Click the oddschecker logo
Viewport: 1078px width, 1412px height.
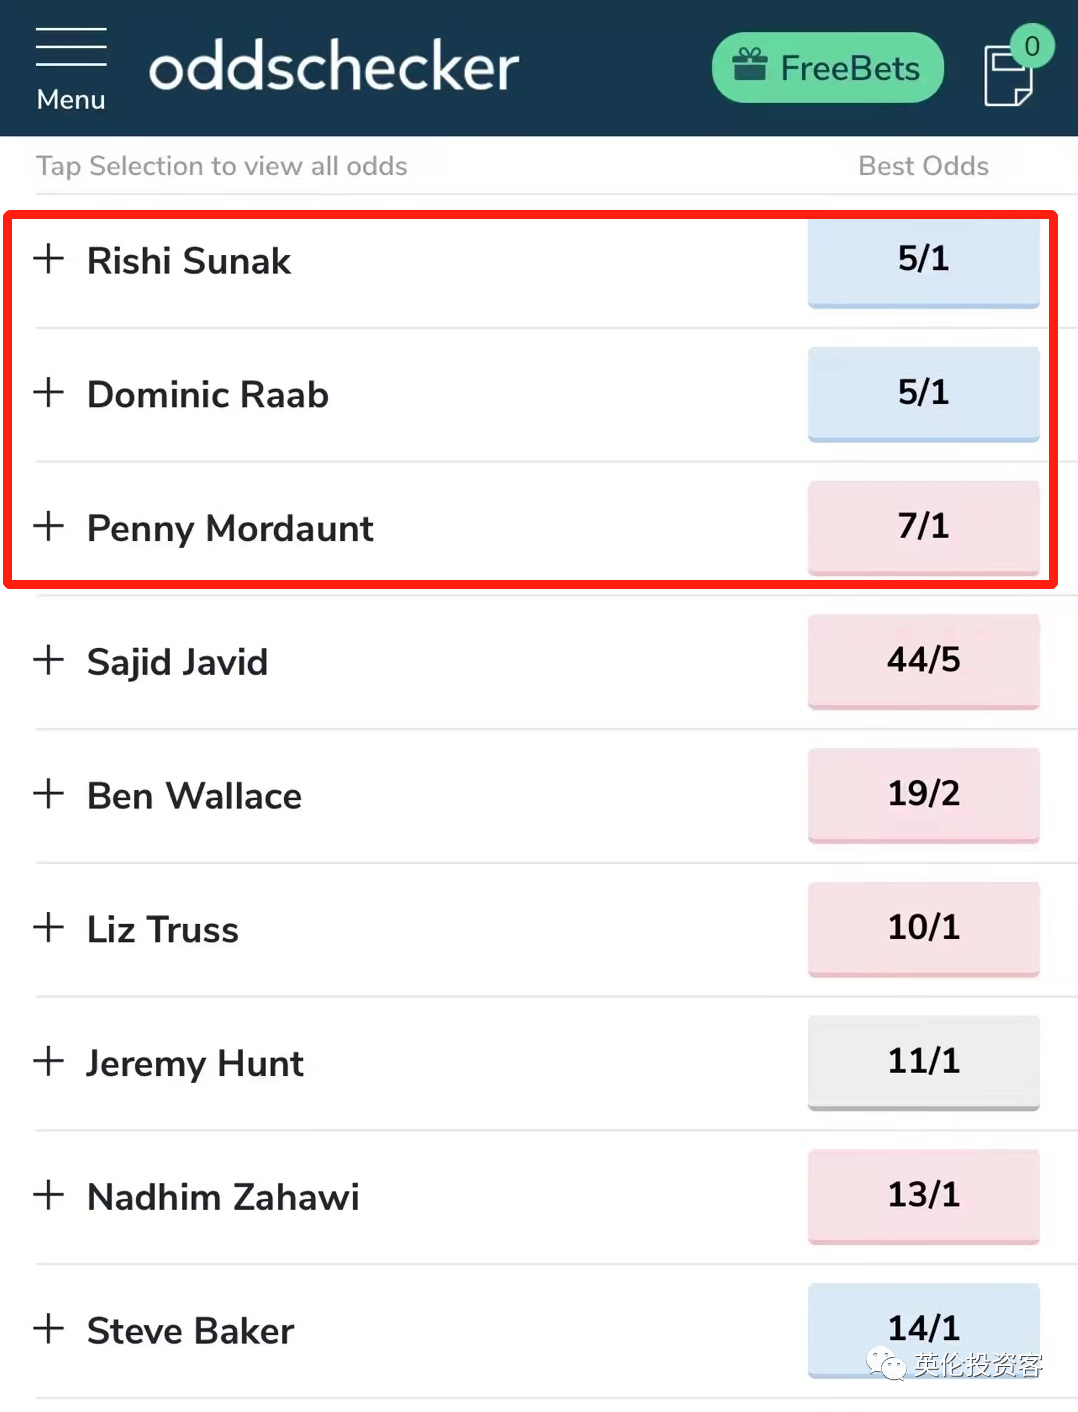334,68
